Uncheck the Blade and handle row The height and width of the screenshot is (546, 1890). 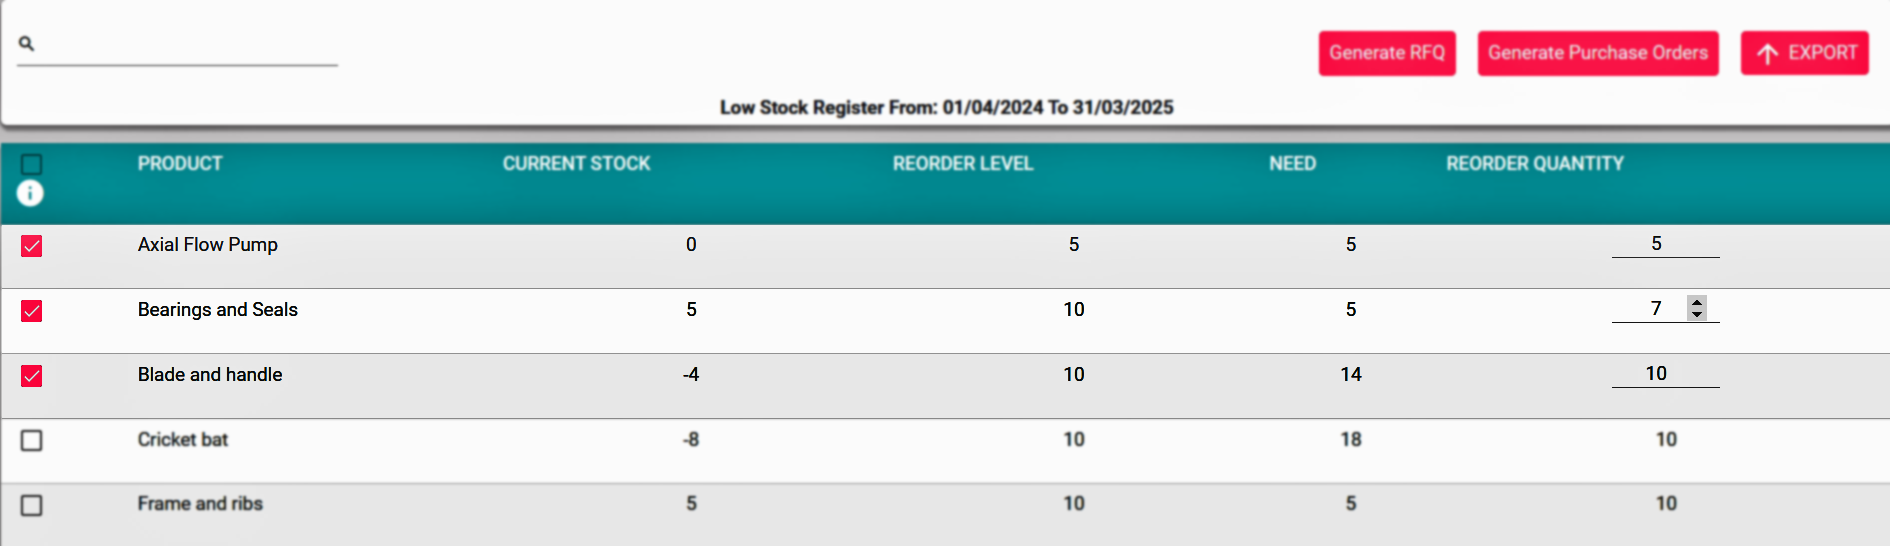(x=32, y=376)
